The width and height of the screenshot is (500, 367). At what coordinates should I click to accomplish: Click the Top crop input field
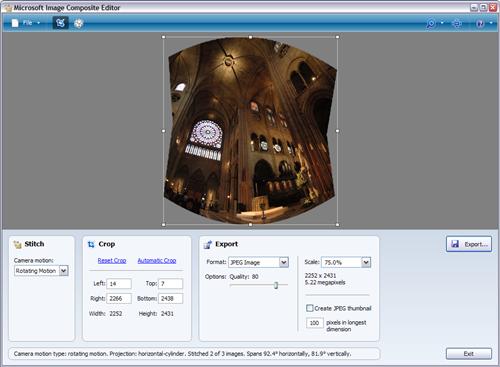pos(170,284)
